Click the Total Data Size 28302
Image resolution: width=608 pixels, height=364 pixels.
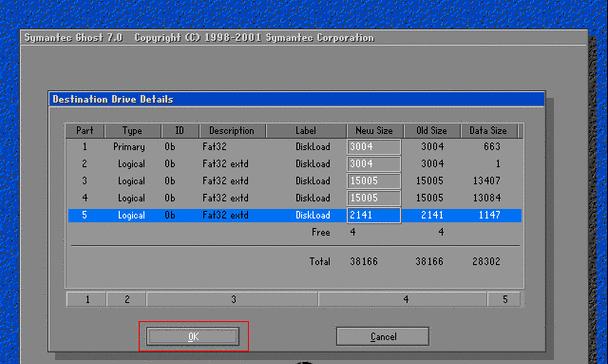(486, 262)
